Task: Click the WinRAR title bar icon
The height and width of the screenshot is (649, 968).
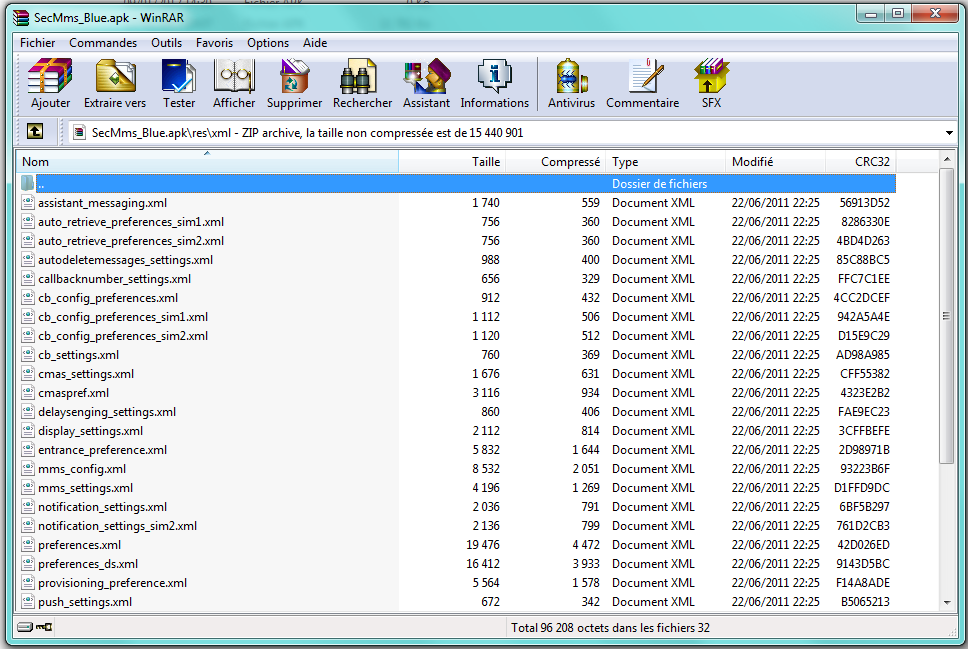Action: click(21, 17)
